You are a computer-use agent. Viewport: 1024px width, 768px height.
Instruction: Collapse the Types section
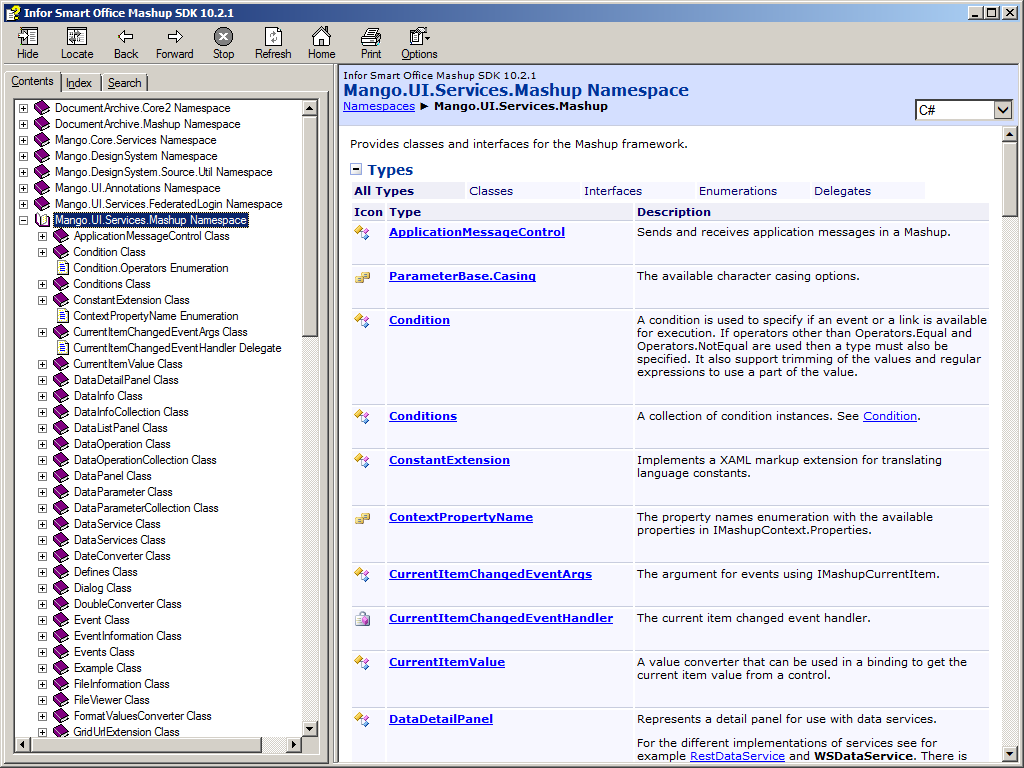click(x=356, y=170)
